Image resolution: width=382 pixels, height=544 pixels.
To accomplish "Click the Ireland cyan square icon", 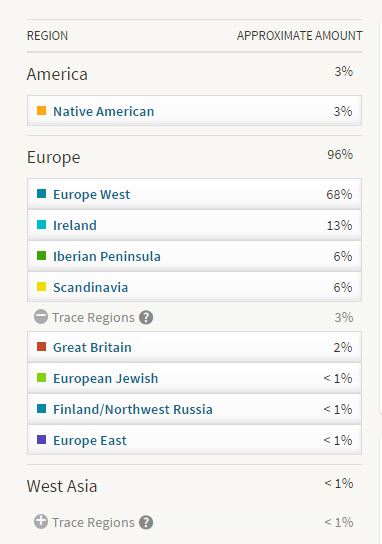I will [42, 225].
